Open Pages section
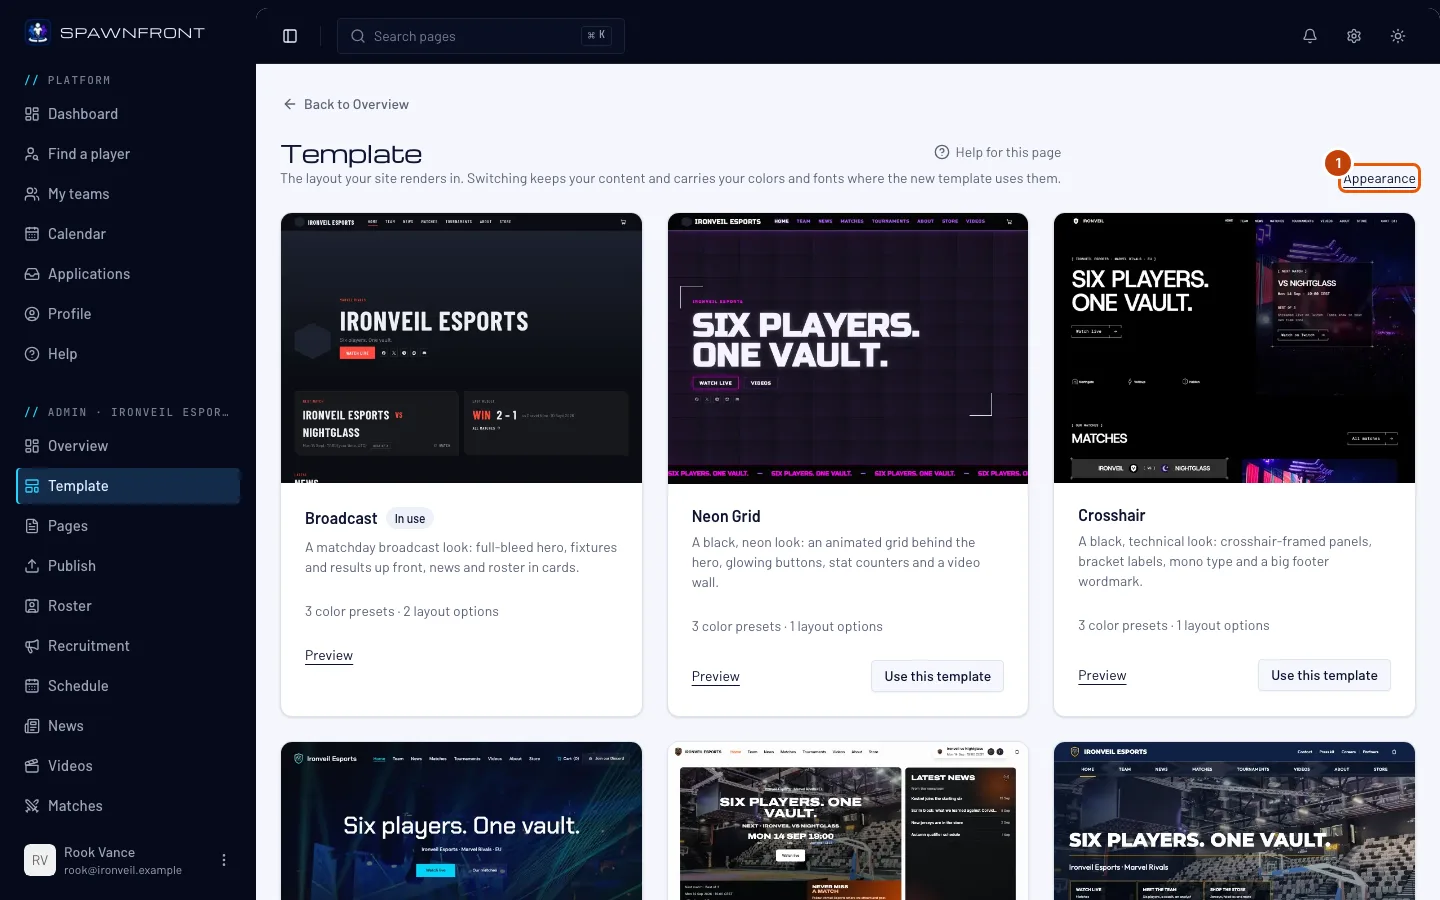1440x900 pixels. [x=128, y=526]
